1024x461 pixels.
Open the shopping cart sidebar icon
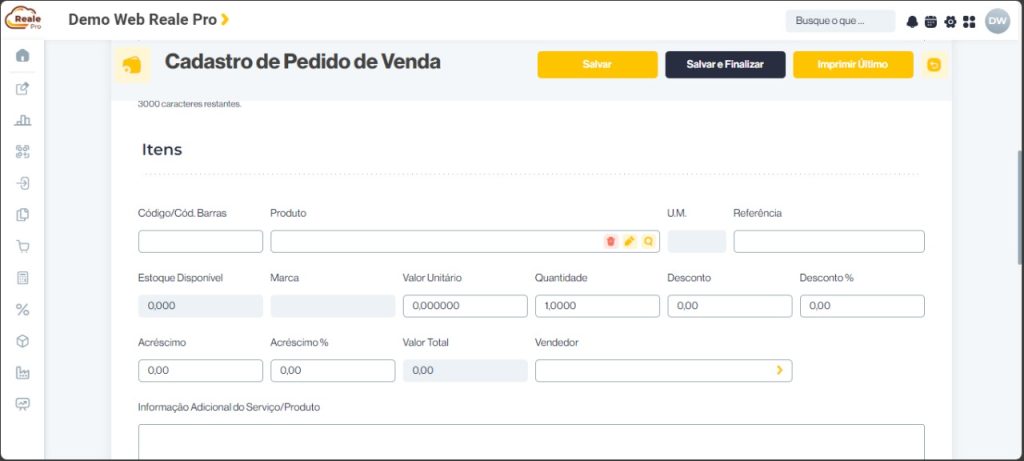pos(23,246)
